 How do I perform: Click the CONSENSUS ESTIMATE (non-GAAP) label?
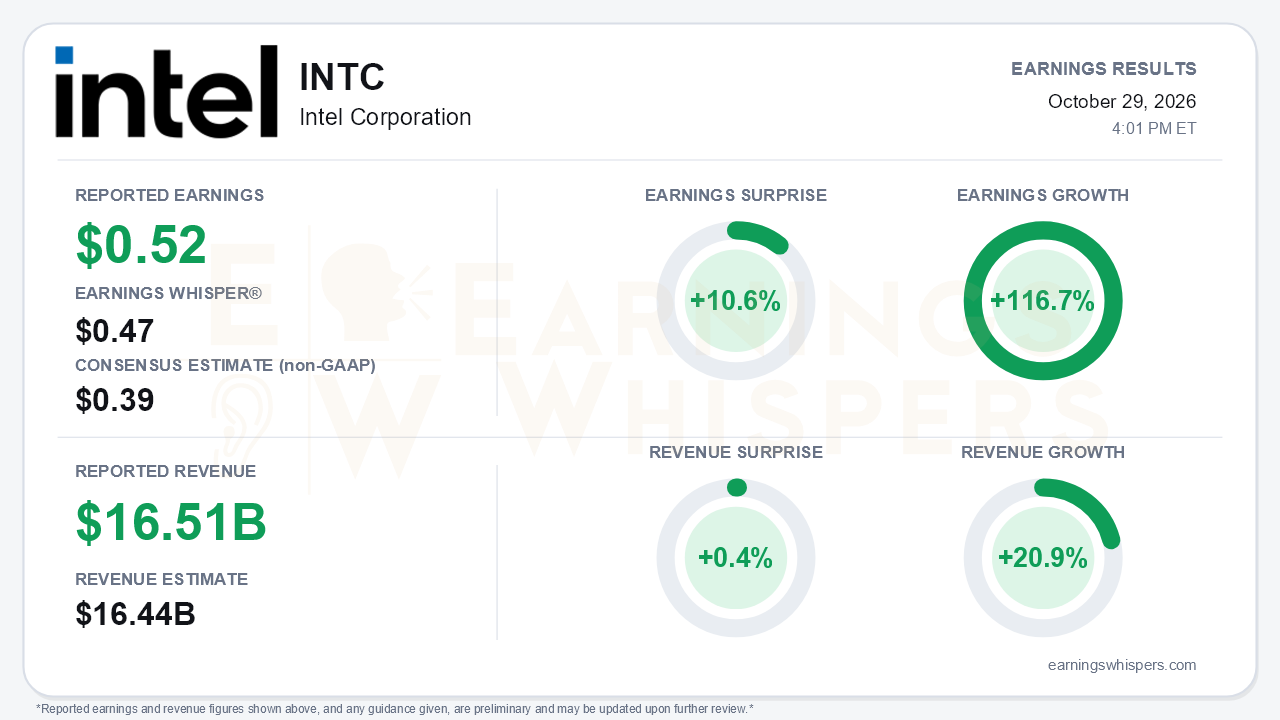click(x=226, y=365)
